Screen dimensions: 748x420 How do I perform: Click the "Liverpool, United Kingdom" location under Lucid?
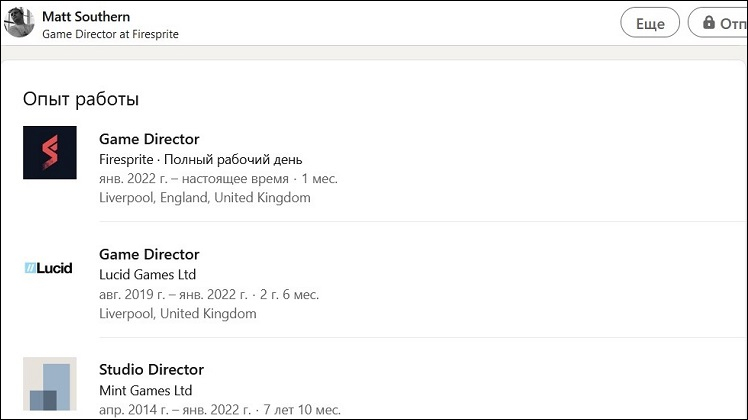click(x=177, y=313)
